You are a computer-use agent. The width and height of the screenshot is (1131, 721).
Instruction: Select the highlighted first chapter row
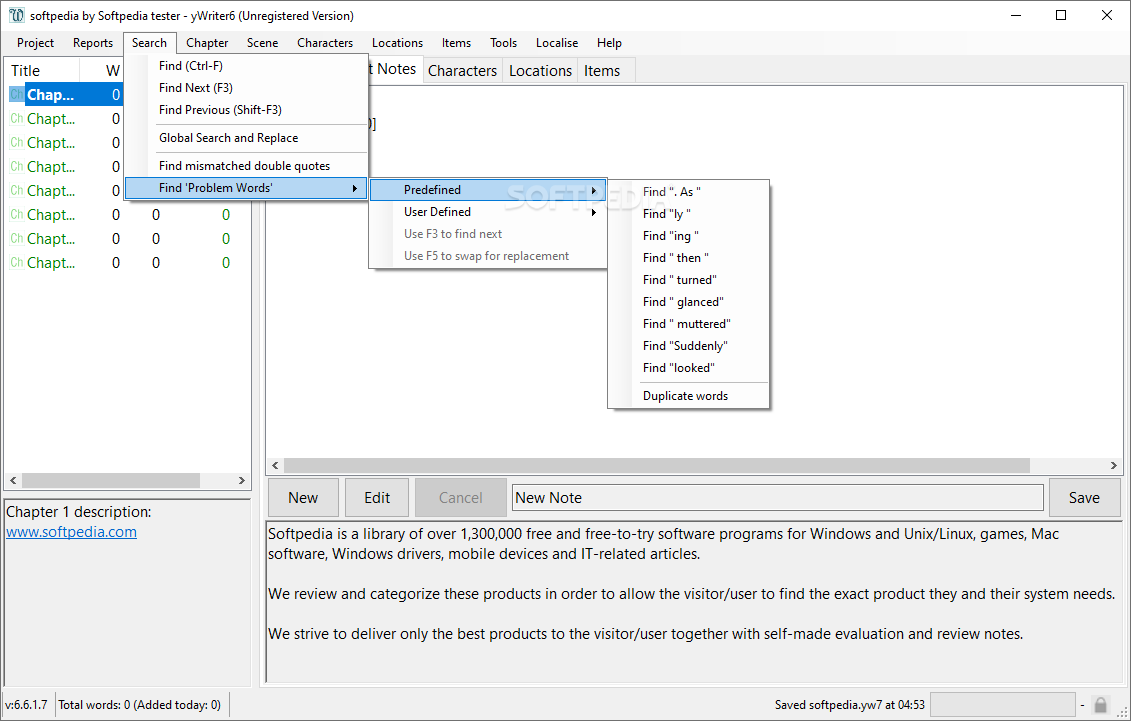65,94
